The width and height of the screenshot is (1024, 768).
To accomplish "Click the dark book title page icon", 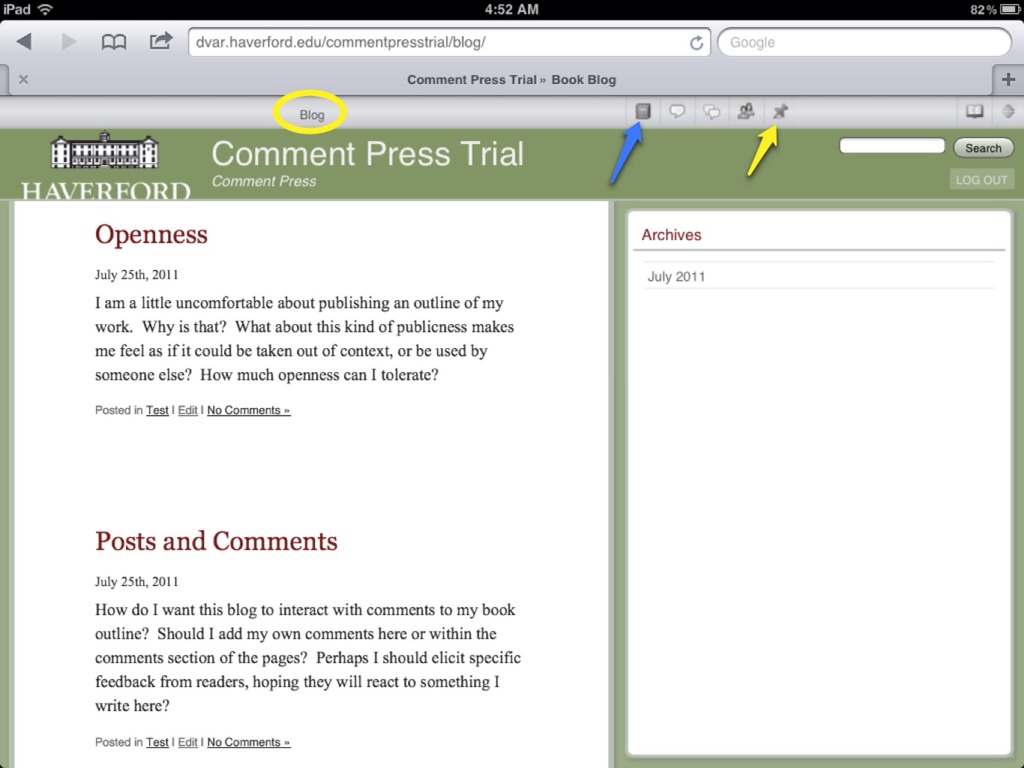I will pos(643,111).
